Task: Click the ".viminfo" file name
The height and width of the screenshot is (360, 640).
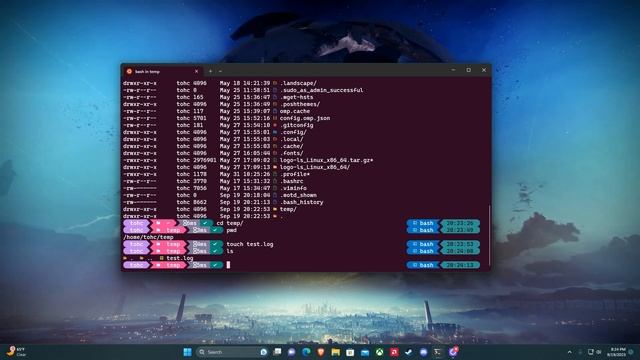Action: coord(293,188)
